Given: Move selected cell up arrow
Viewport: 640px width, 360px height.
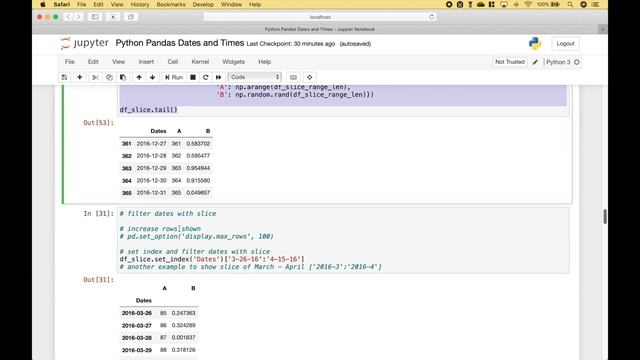Looking at the screenshot, I should 139,77.
